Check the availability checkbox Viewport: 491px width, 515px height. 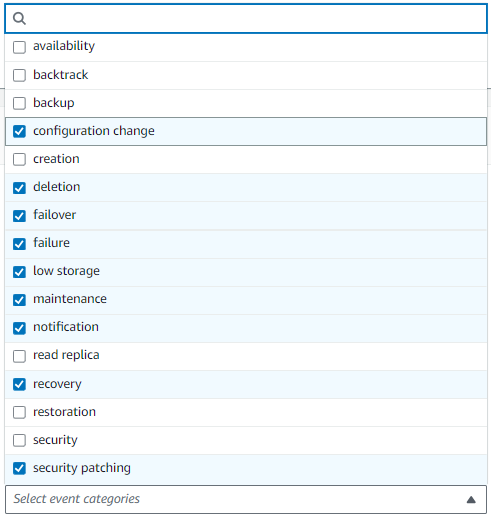tap(19, 47)
